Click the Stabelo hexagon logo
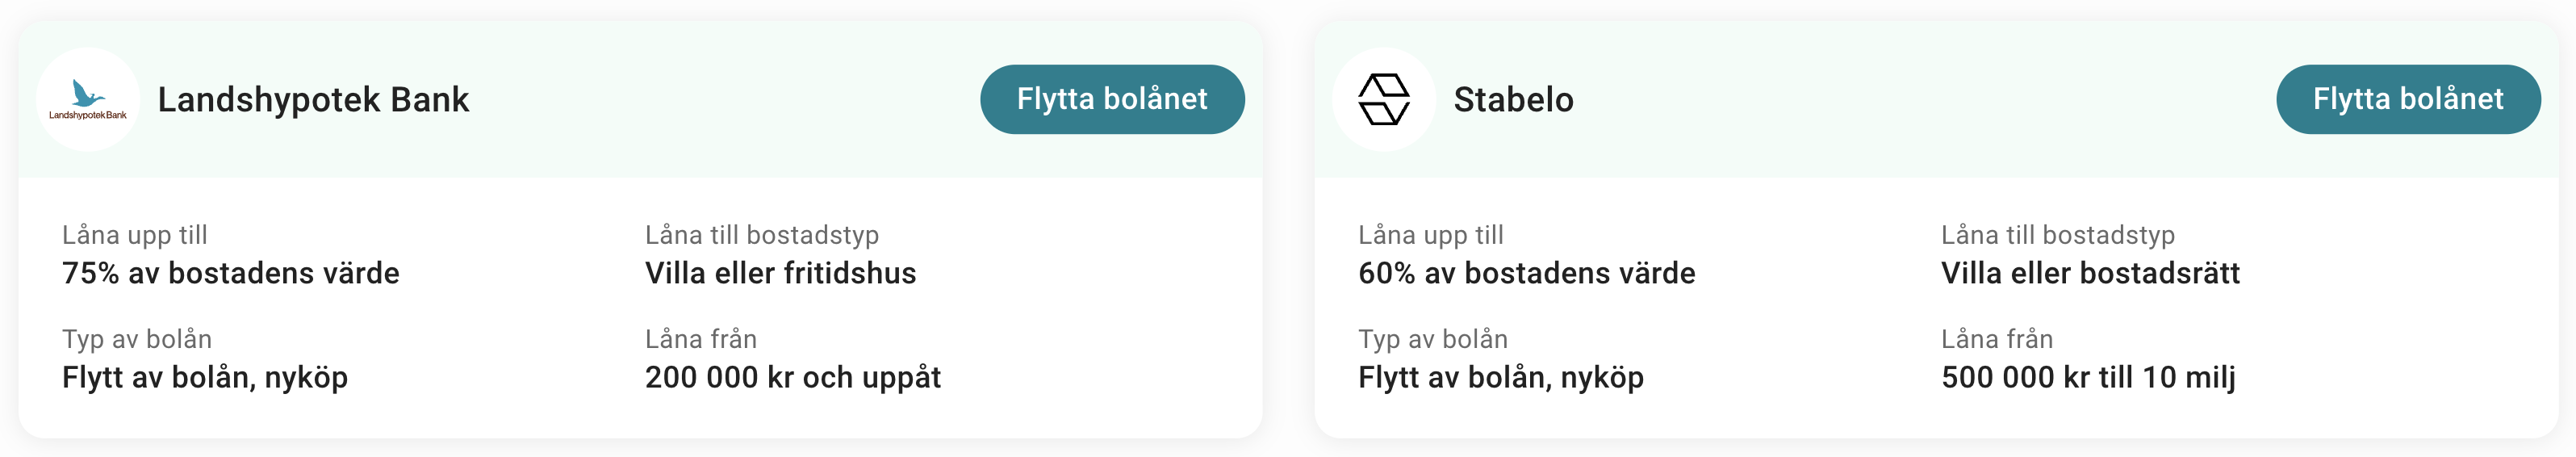Image resolution: width=2576 pixels, height=457 pixels. click(x=1383, y=99)
